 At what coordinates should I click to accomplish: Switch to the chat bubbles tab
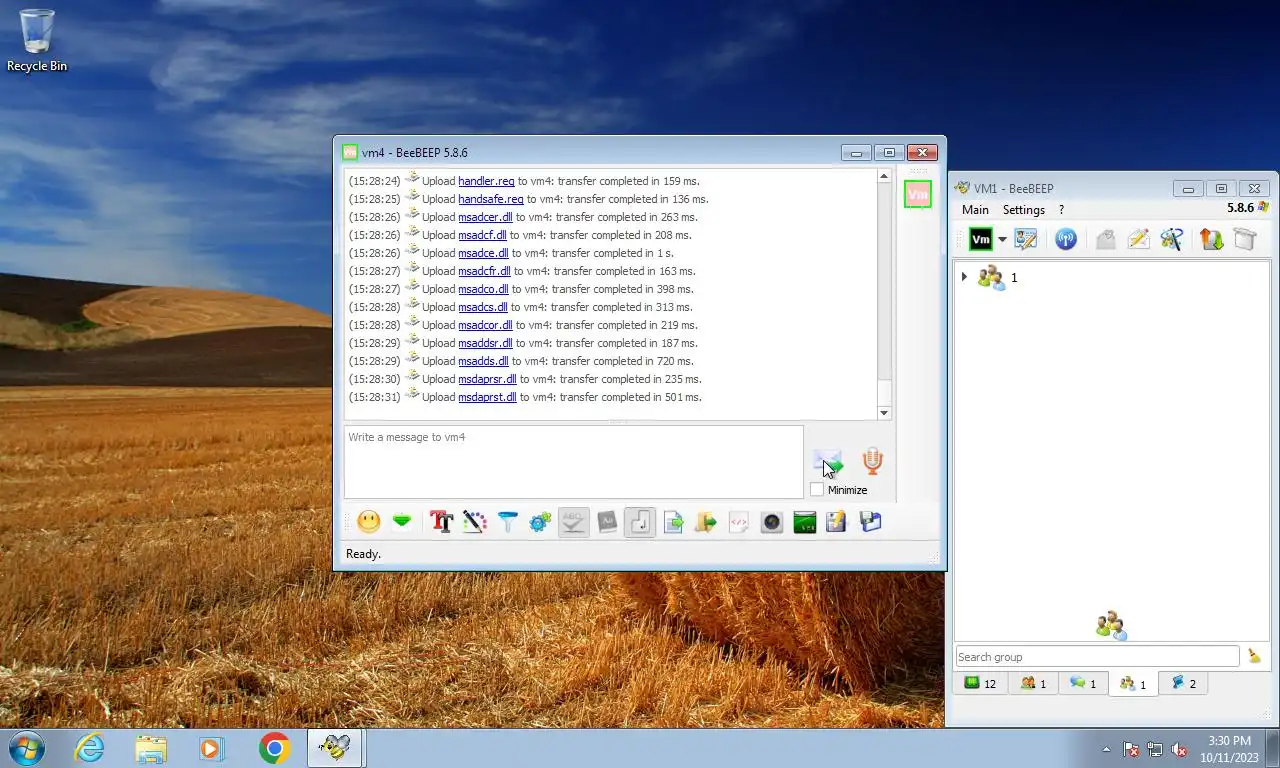(x=1083, y=684)
